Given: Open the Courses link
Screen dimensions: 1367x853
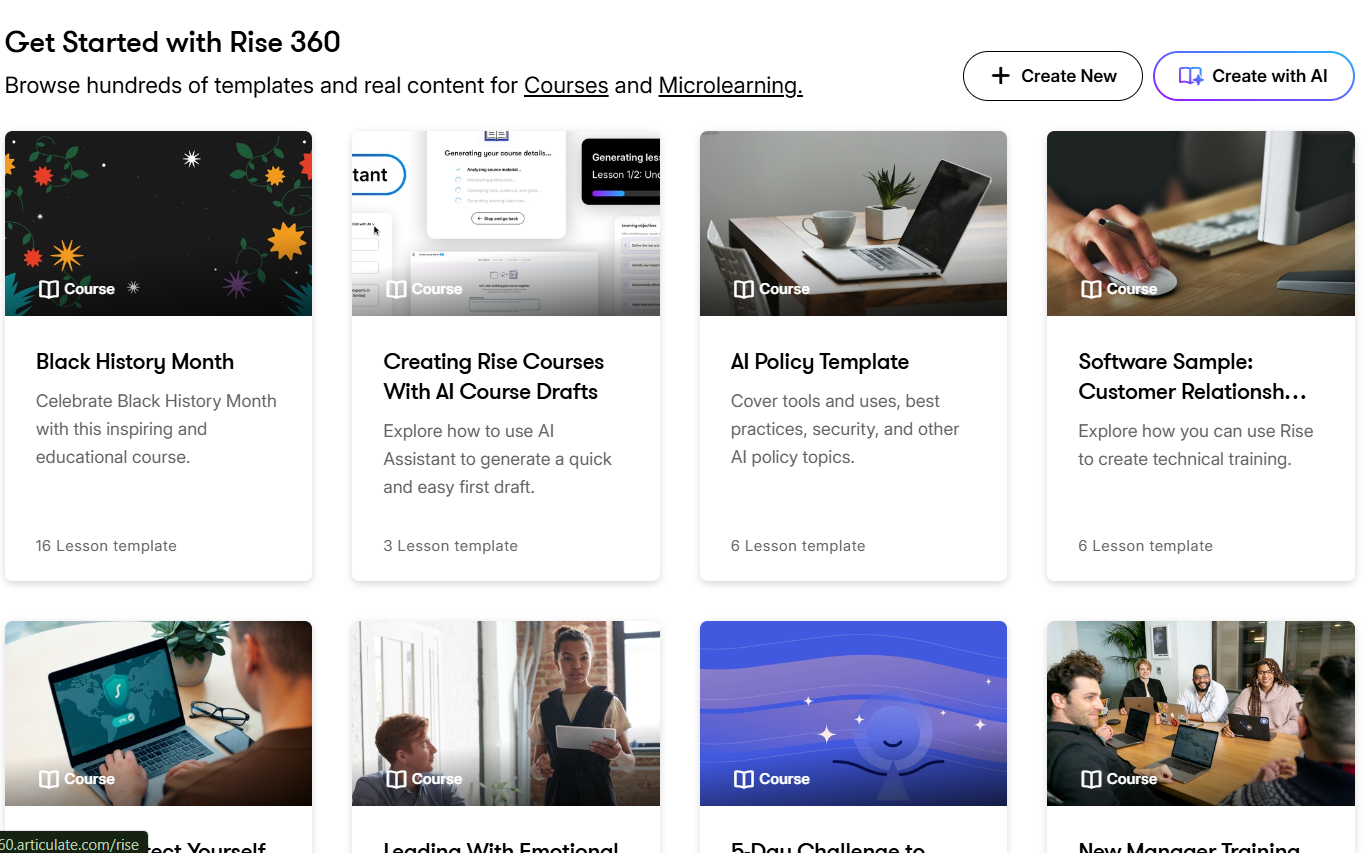Looking at the screenshot, I should click(x=566, y=85).
